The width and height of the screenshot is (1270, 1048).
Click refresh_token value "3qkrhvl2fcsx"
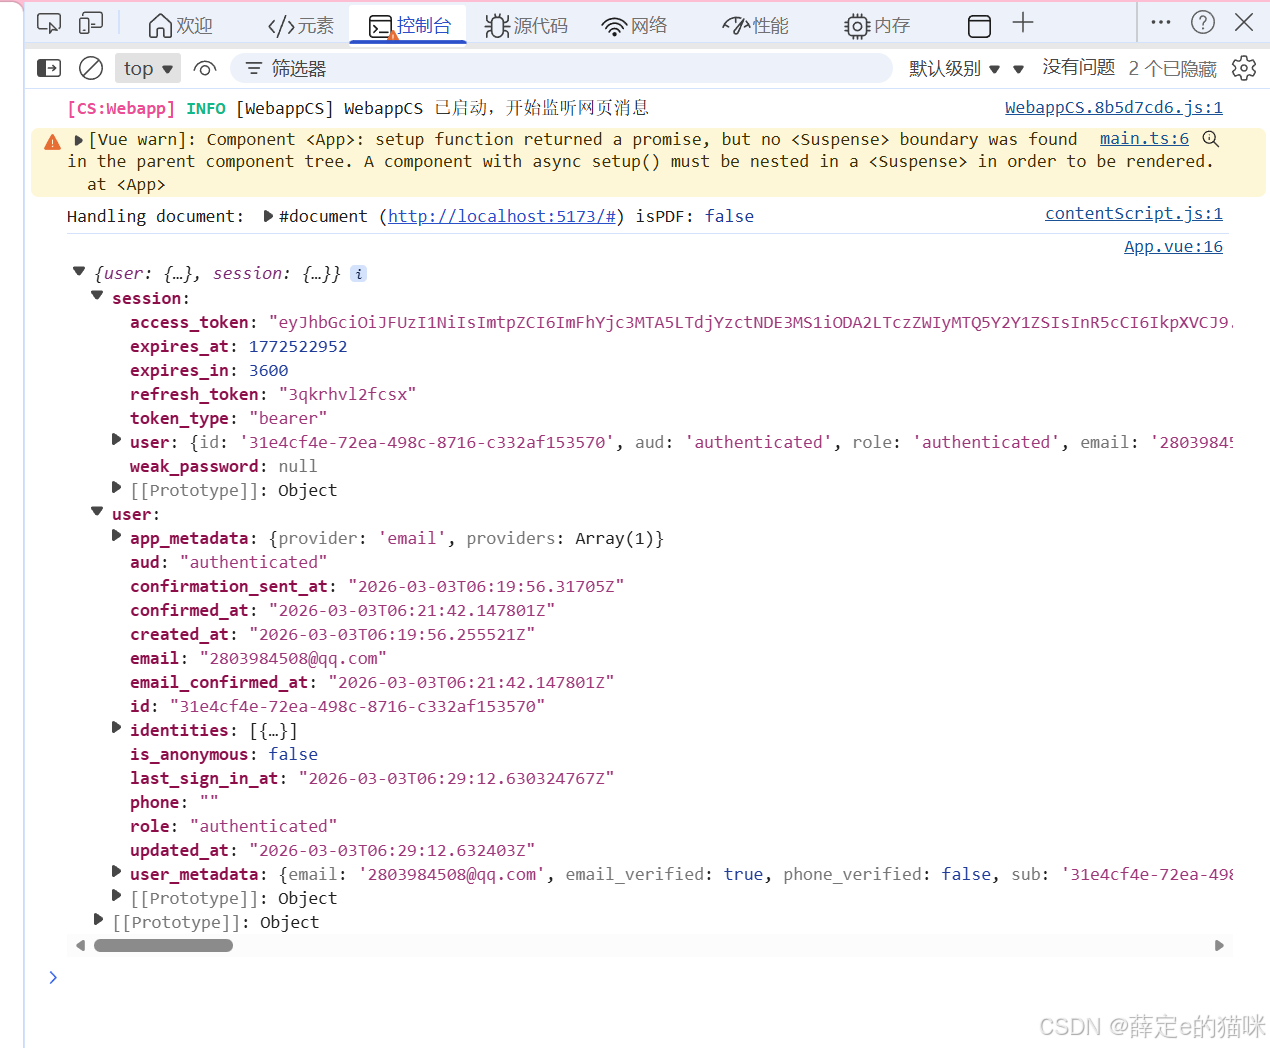tap(347, 394)
